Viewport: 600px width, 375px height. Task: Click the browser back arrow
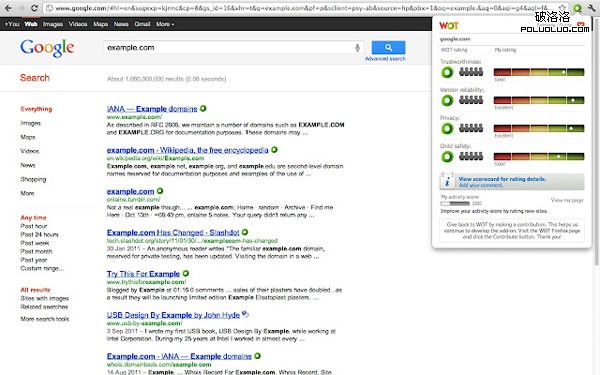8,8
